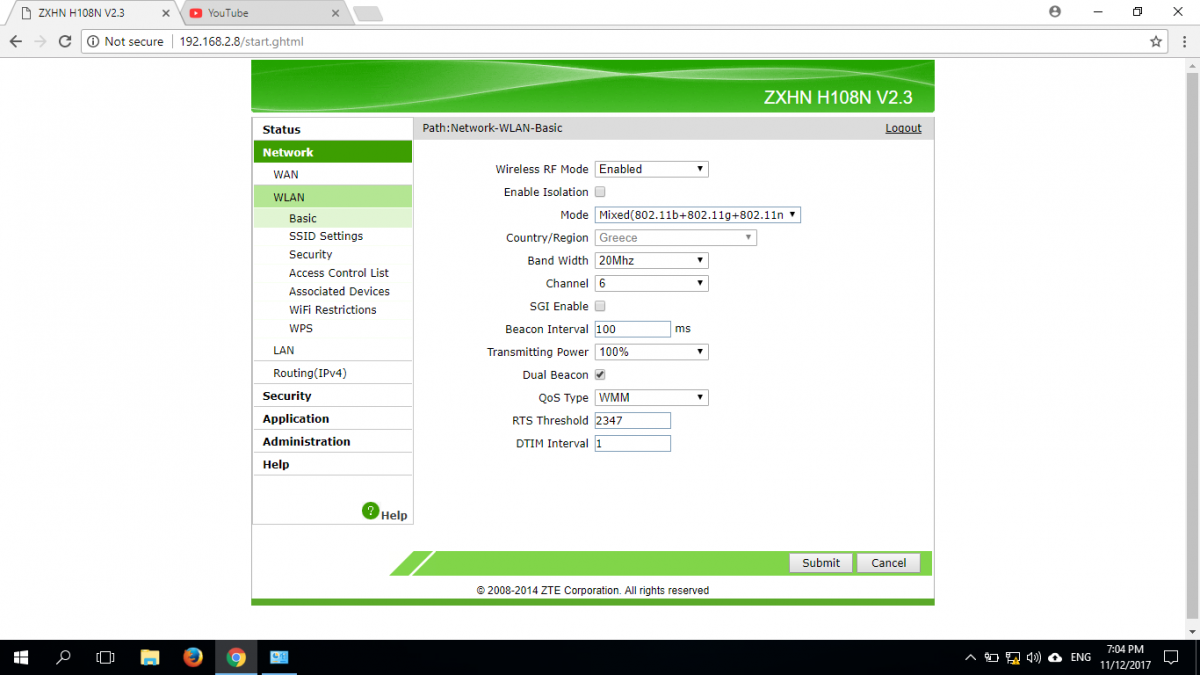Click the Chrome icon on the taskbar

pyautogui.click(x=236, y=657)
